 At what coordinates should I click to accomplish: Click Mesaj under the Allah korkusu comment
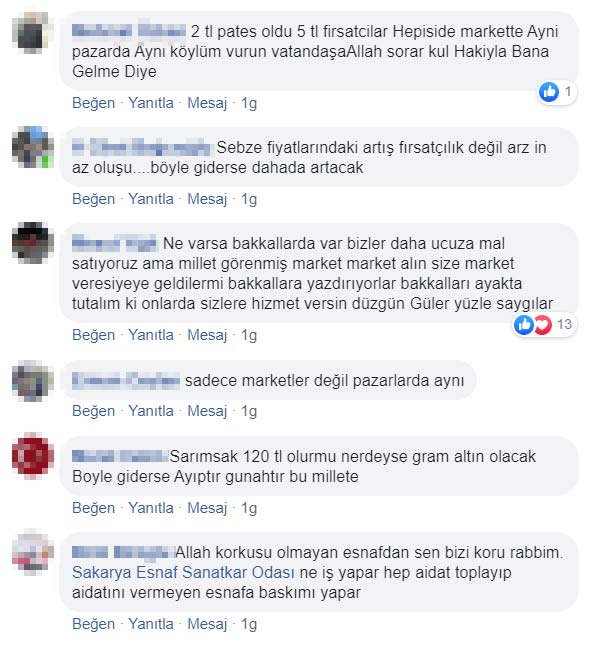click(207, 624)
